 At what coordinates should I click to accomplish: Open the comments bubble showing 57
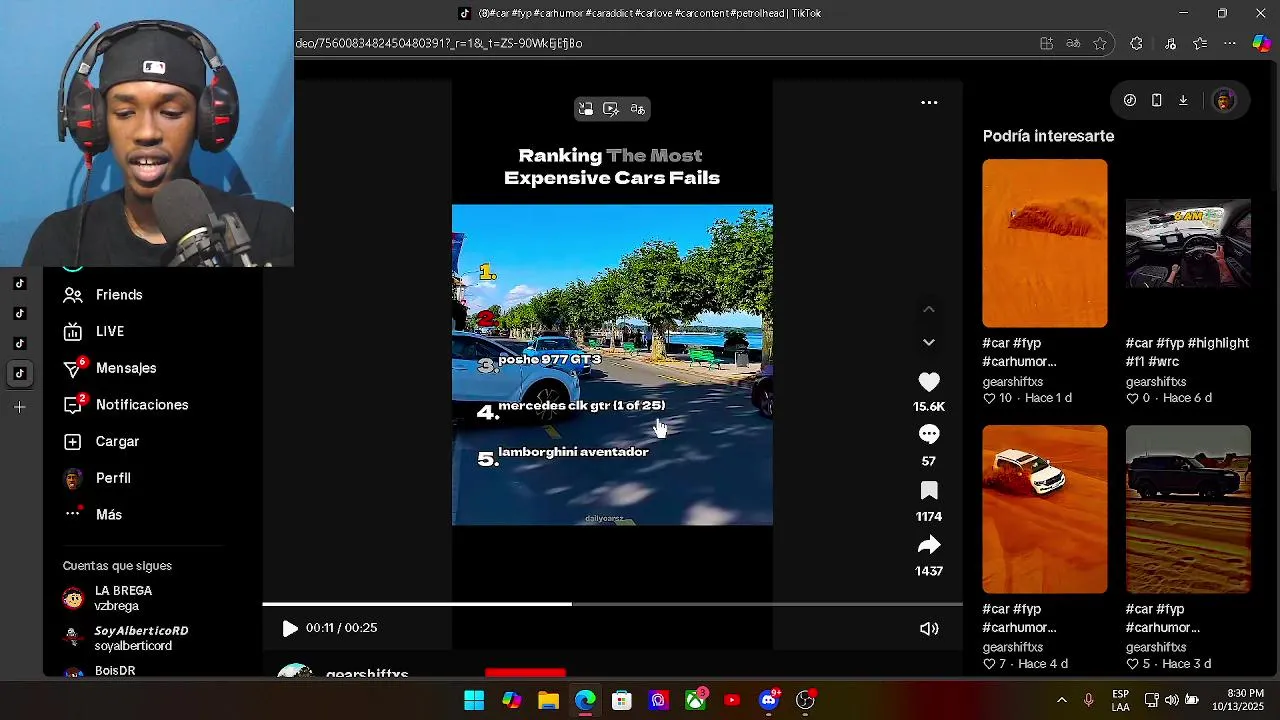tap(929, 434)
